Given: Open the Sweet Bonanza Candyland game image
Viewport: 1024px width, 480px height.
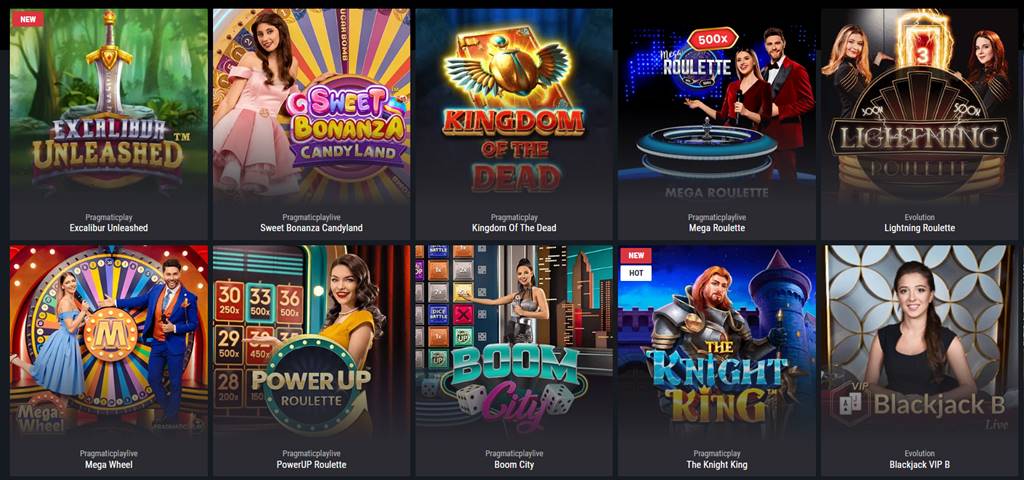Looking at the screenshot, I should [312, 106].
